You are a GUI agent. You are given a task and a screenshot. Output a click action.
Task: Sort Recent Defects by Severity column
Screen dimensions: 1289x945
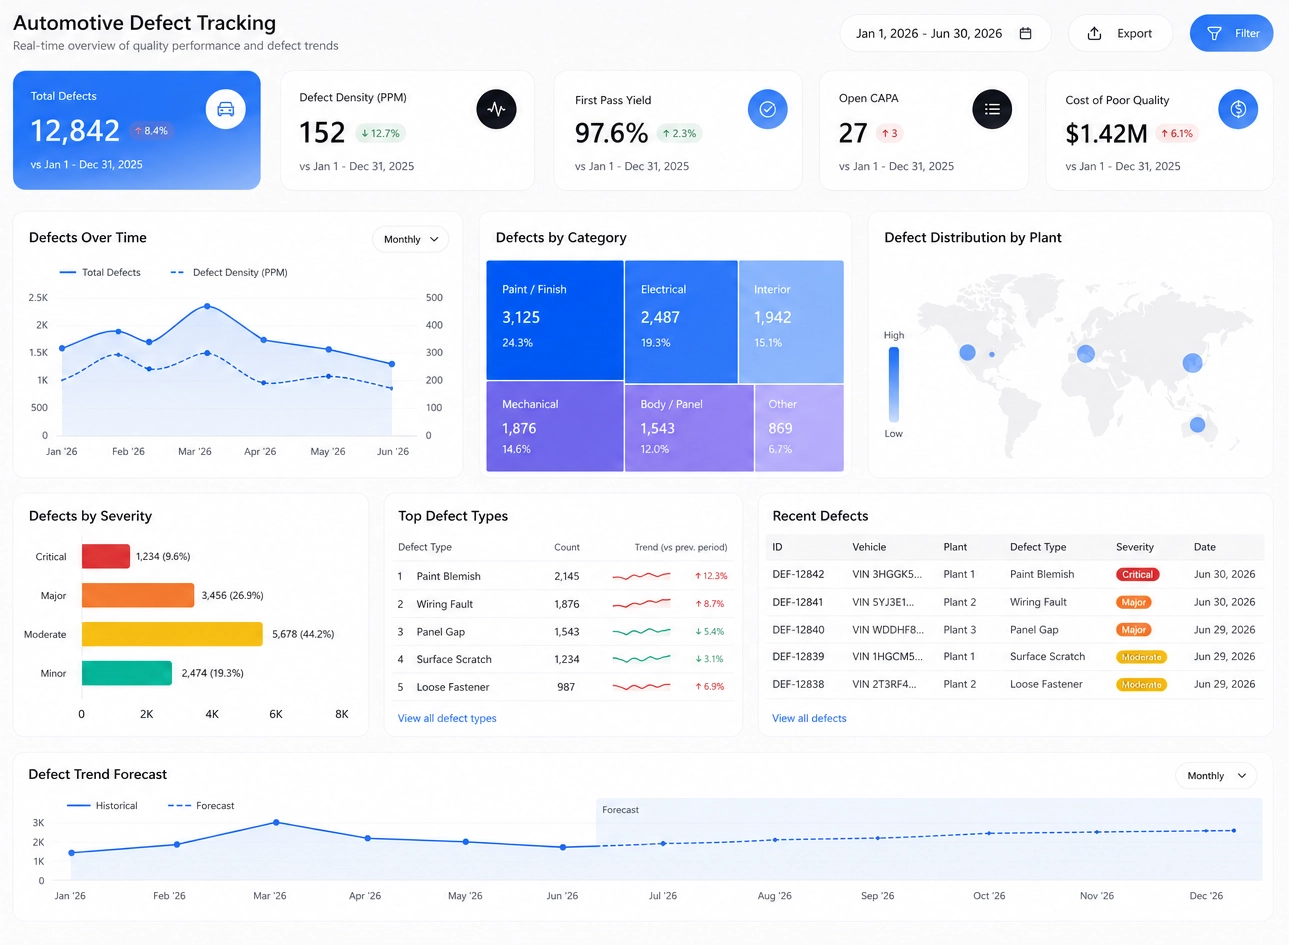[1135, 547]
